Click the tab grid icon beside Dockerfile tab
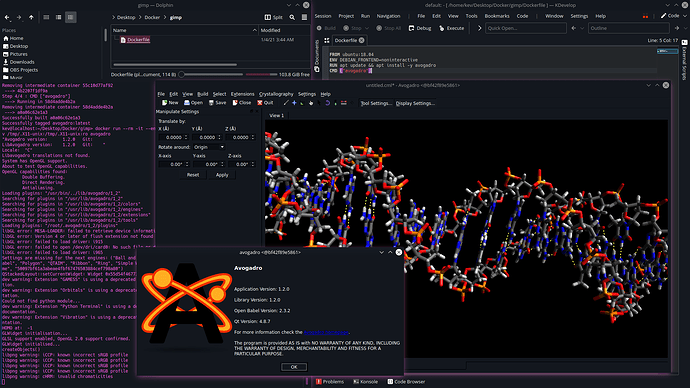690x388 pixels. 327,40
